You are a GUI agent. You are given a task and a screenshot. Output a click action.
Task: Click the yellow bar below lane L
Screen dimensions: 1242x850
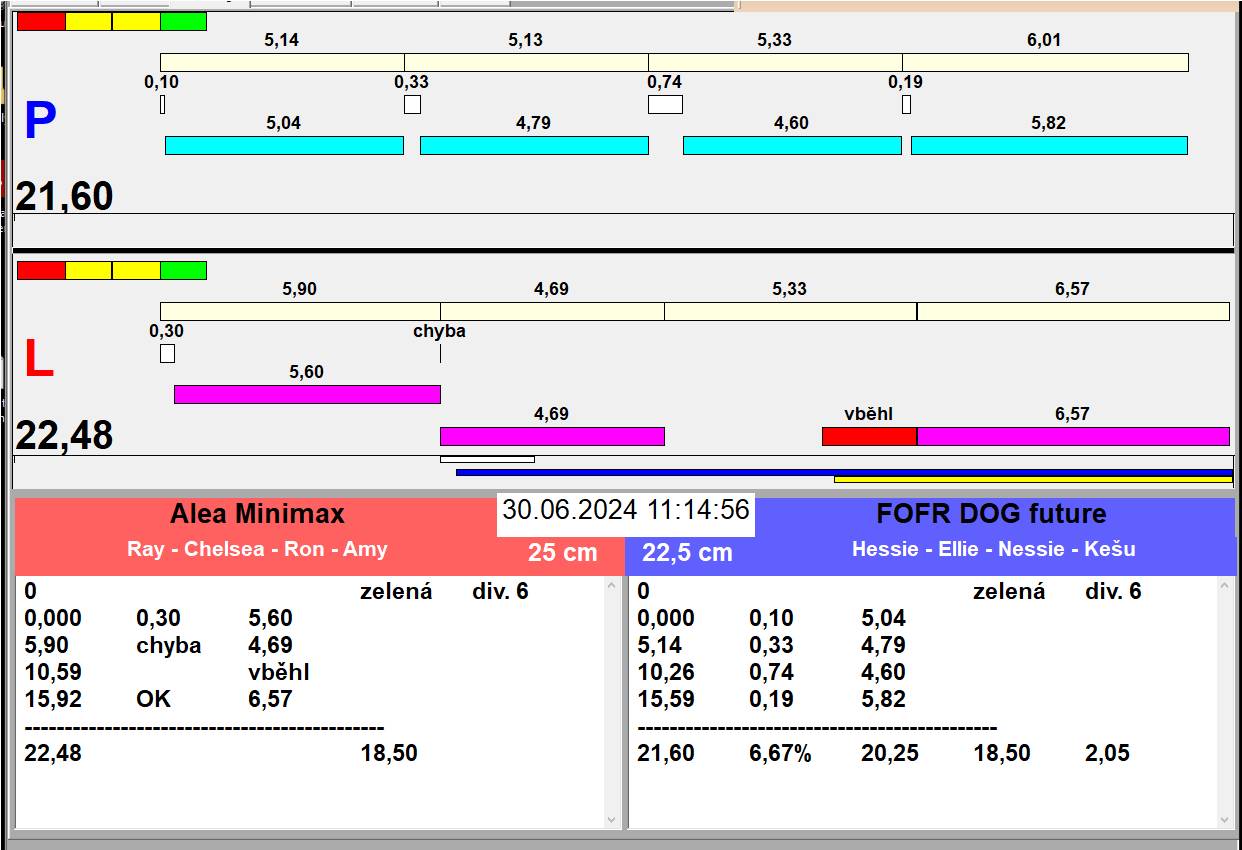[1032, 480]
